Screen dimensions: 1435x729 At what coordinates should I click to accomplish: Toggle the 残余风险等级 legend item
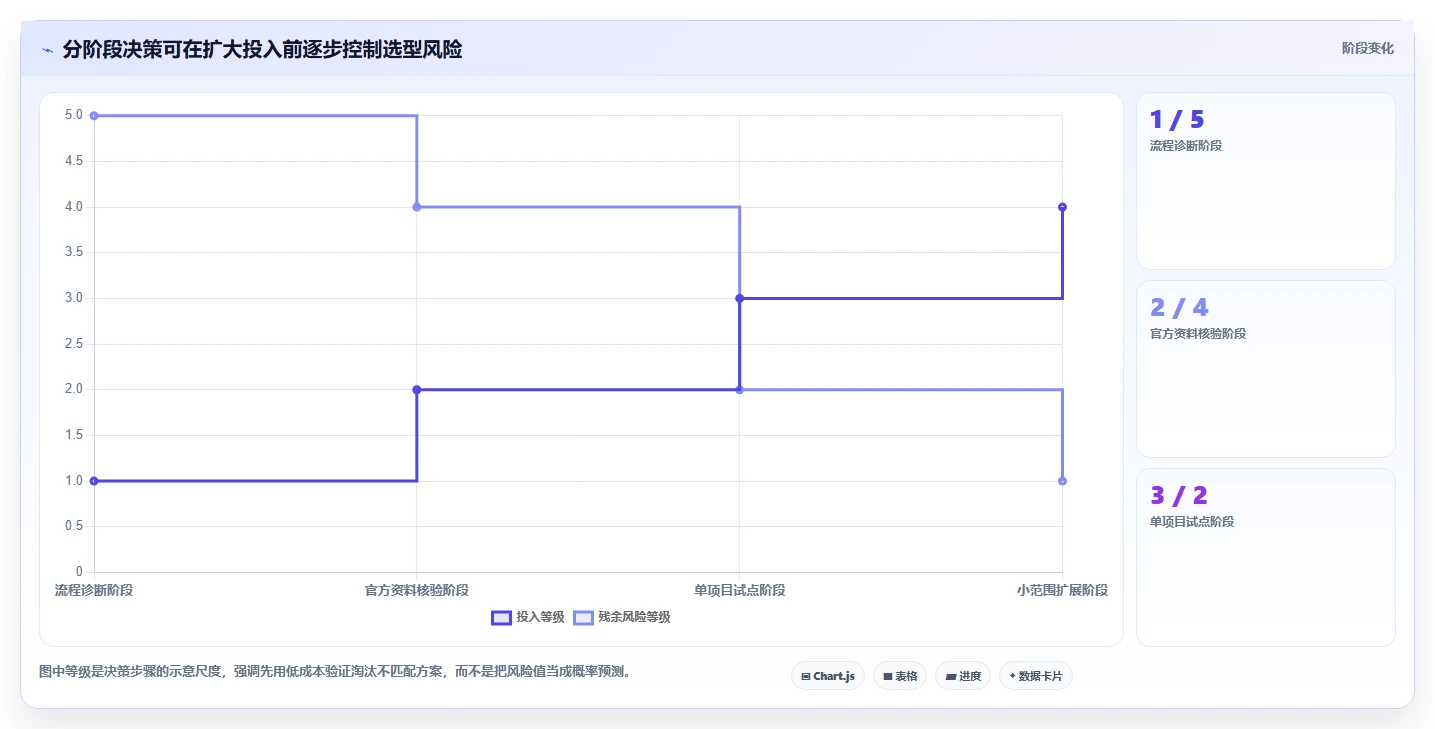(x=621, y=617)
